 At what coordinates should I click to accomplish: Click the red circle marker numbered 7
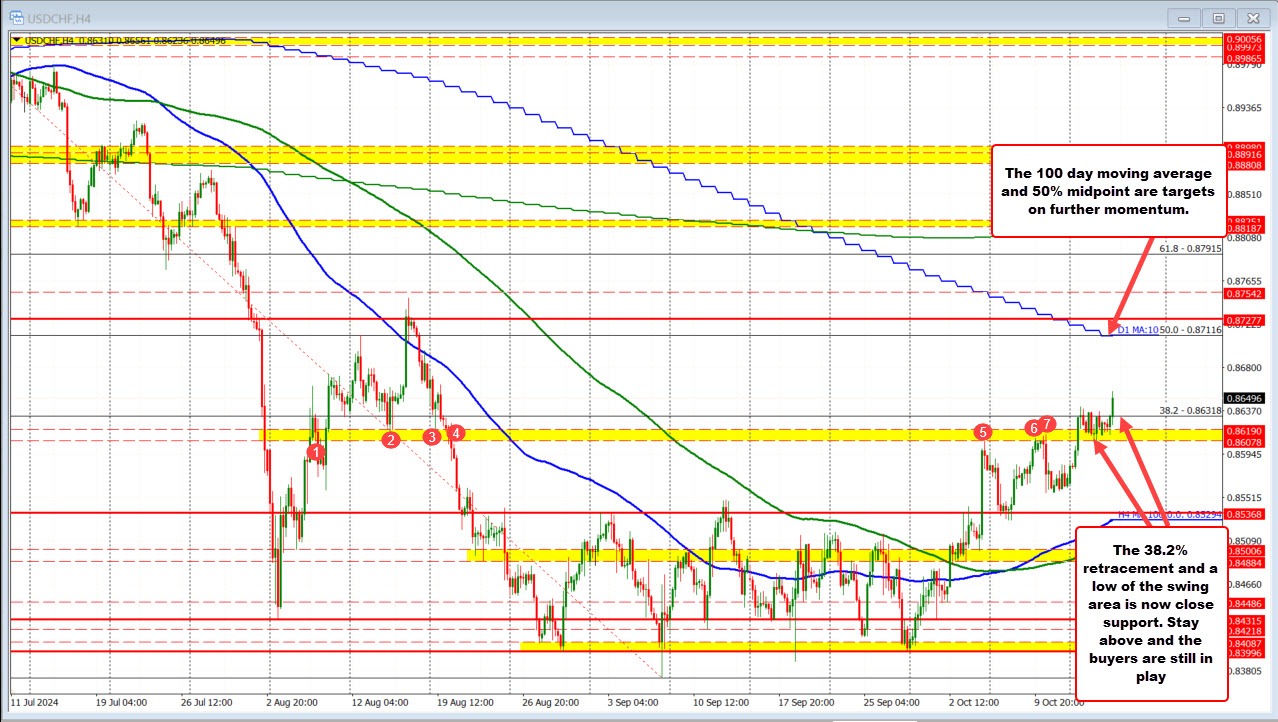[1046, 424]
